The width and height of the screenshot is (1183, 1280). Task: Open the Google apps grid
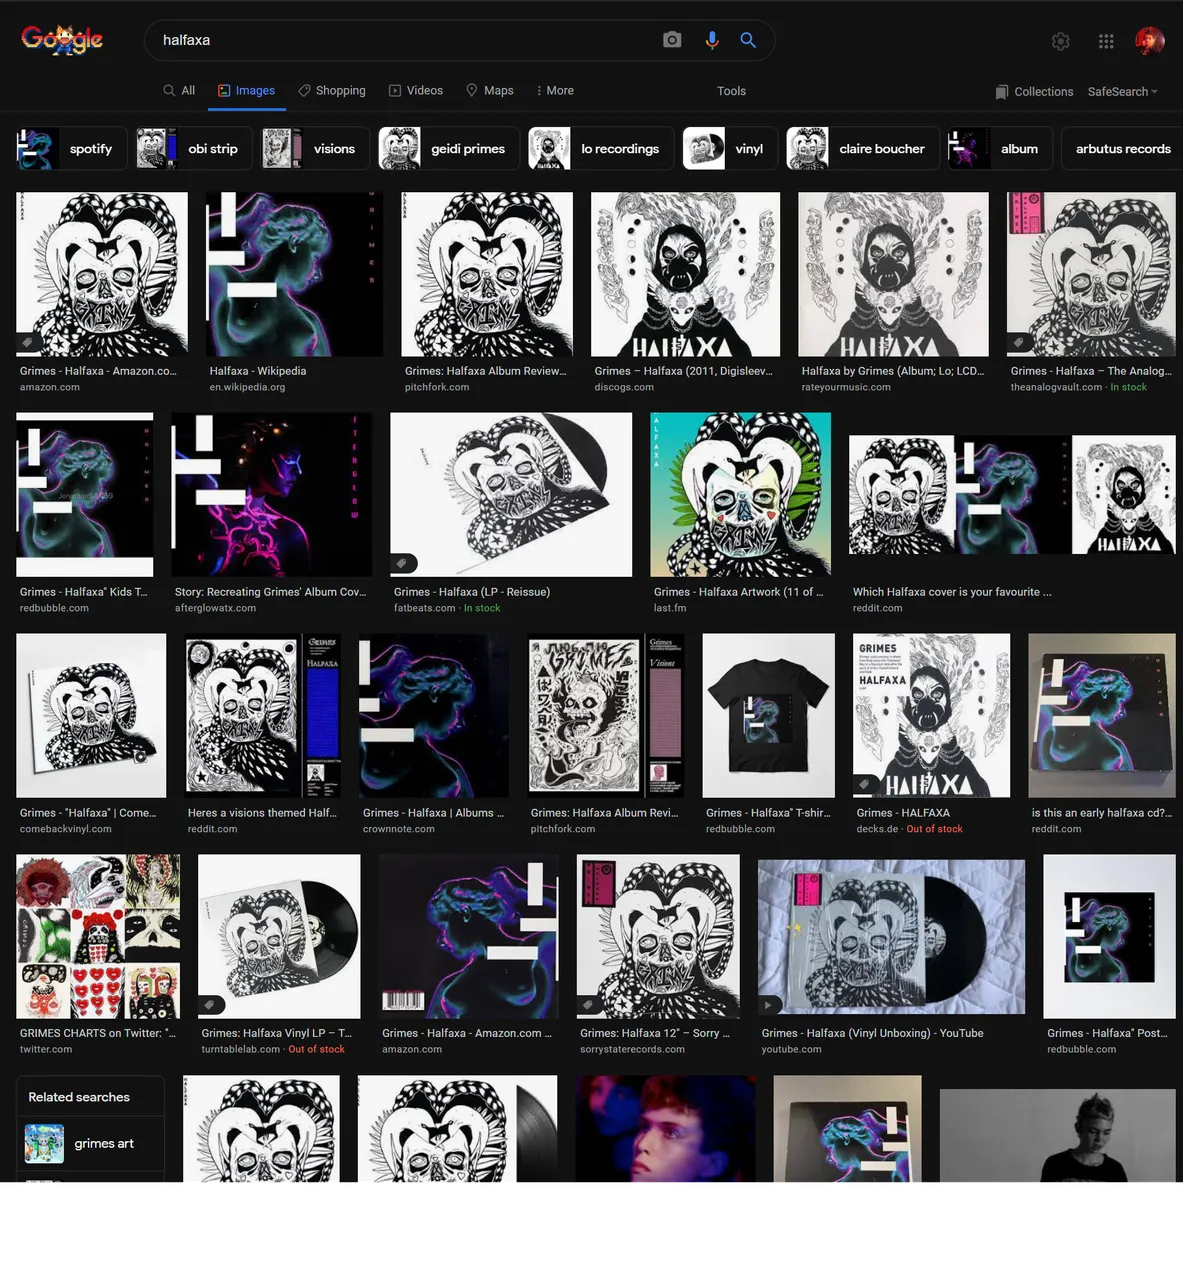pos(1106,41)
